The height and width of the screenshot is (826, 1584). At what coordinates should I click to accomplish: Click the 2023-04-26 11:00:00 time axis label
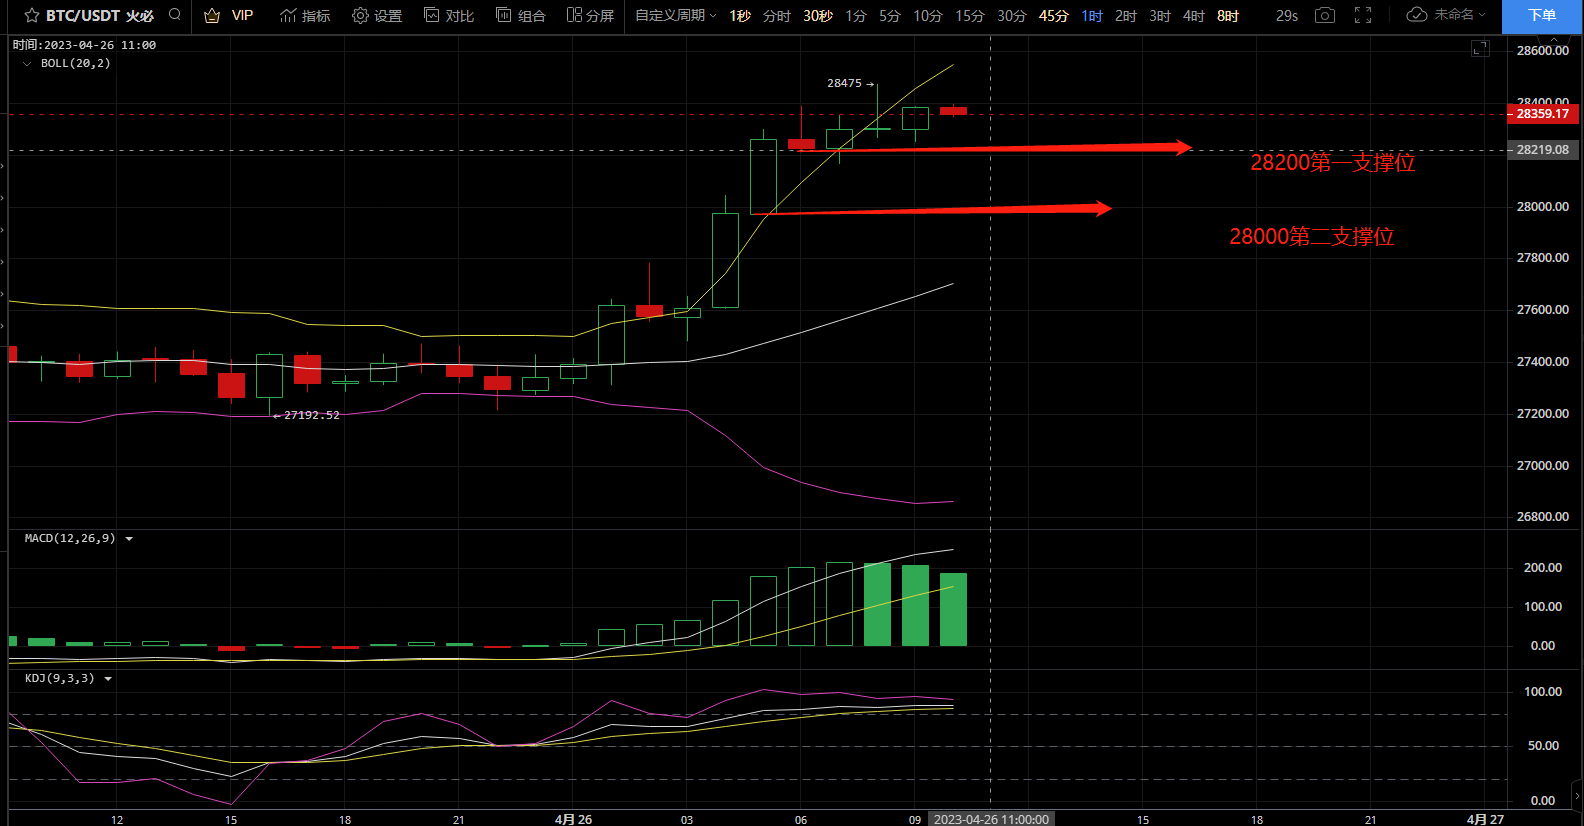[991, 819]
